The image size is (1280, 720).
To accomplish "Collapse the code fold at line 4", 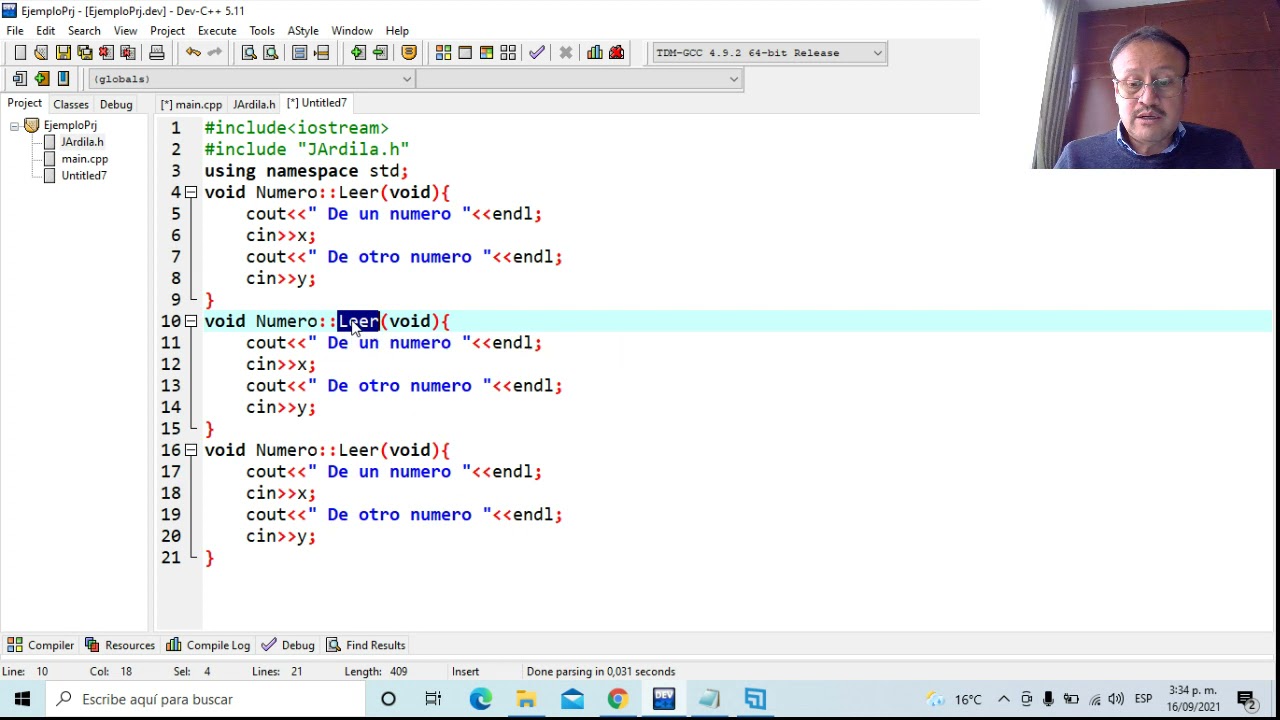I will [190, 192].
